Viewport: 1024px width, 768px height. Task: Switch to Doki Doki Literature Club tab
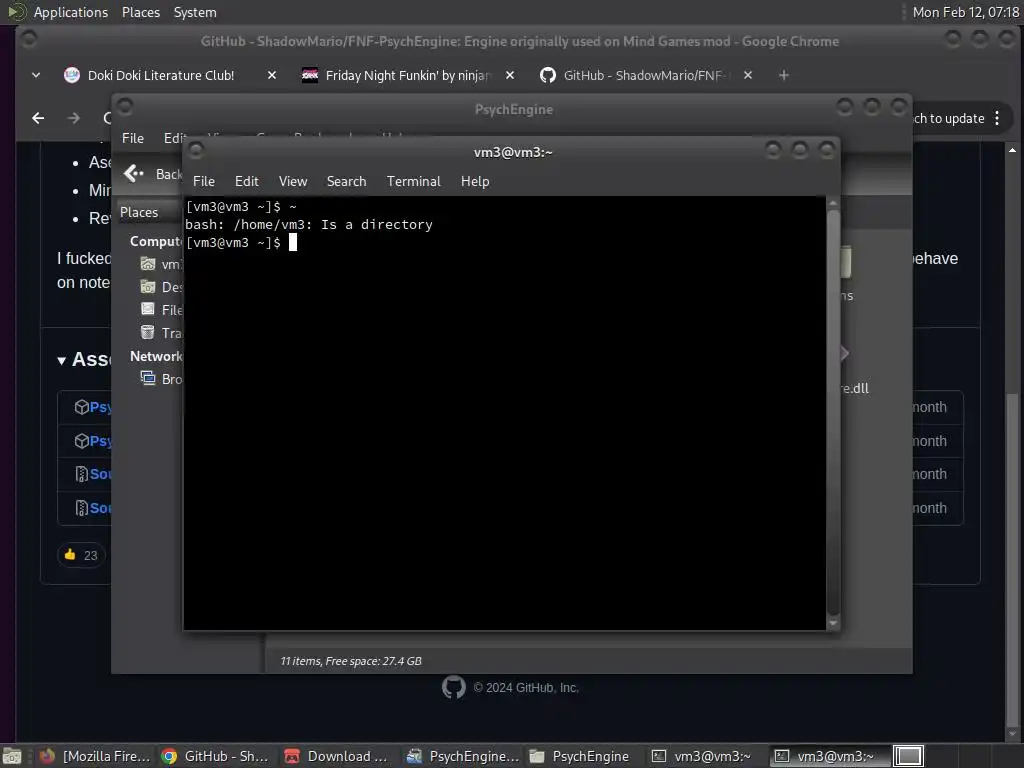(160, 75)
